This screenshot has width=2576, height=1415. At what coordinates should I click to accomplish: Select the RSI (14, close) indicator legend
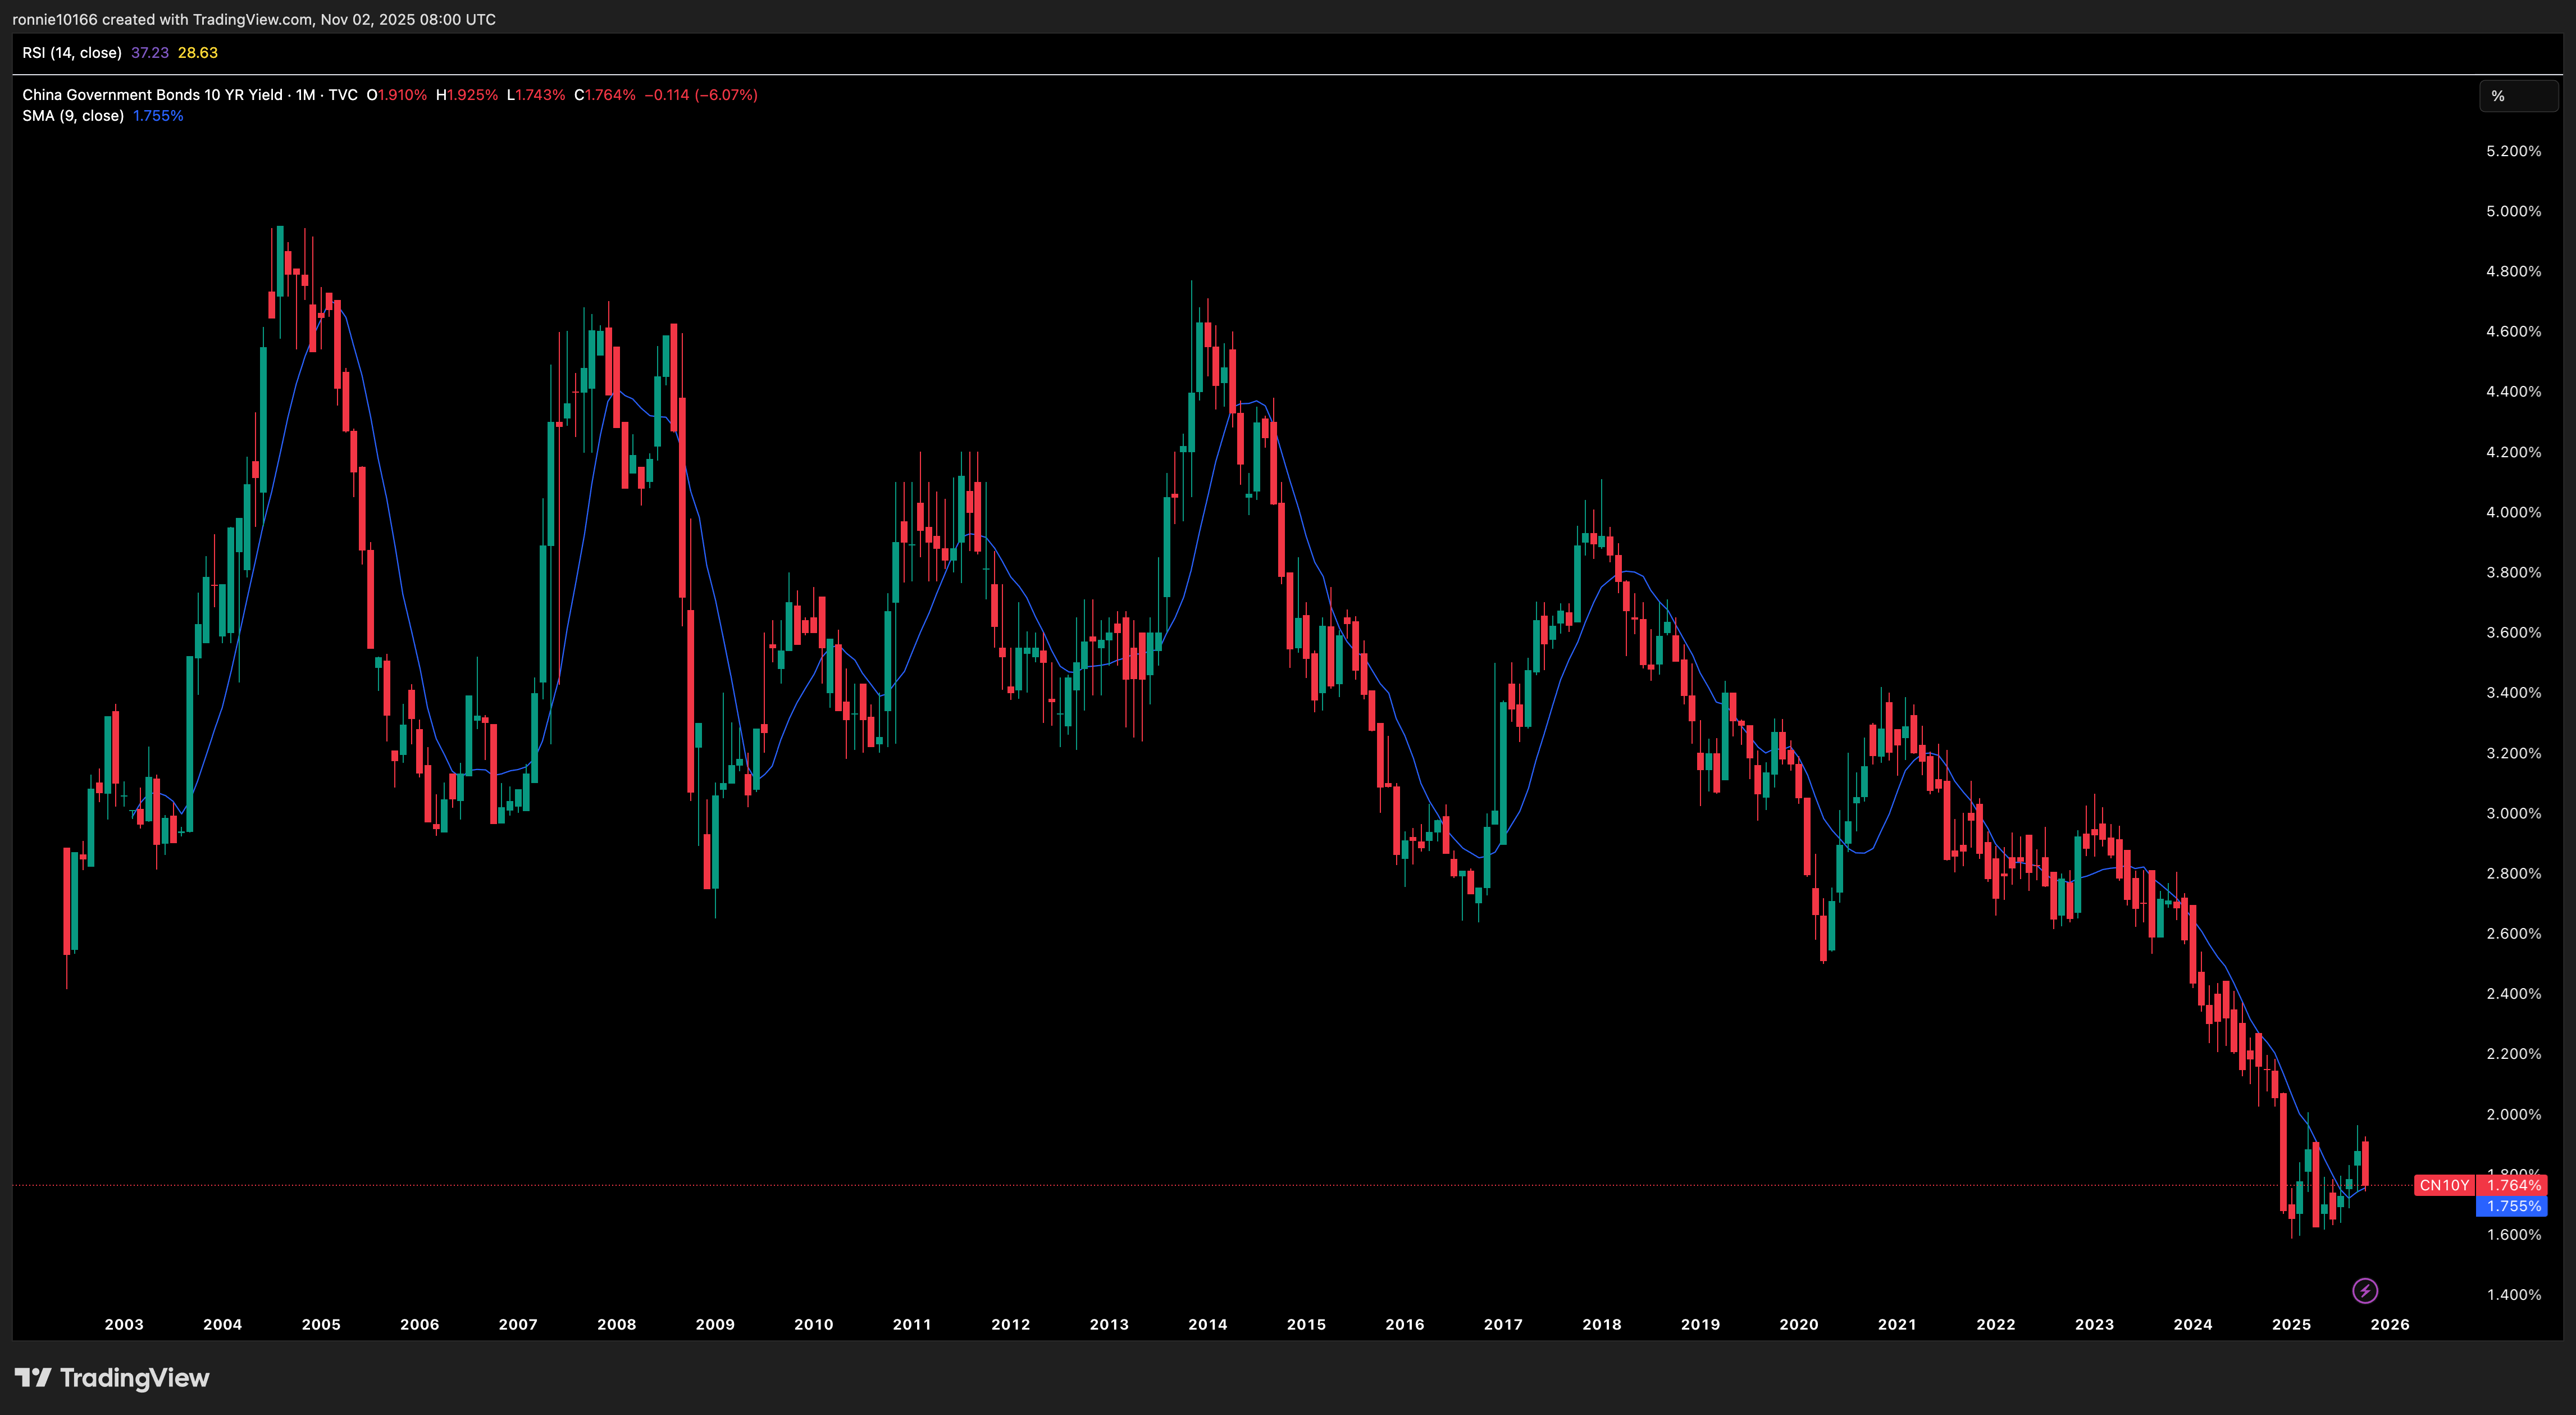[72, 52]
